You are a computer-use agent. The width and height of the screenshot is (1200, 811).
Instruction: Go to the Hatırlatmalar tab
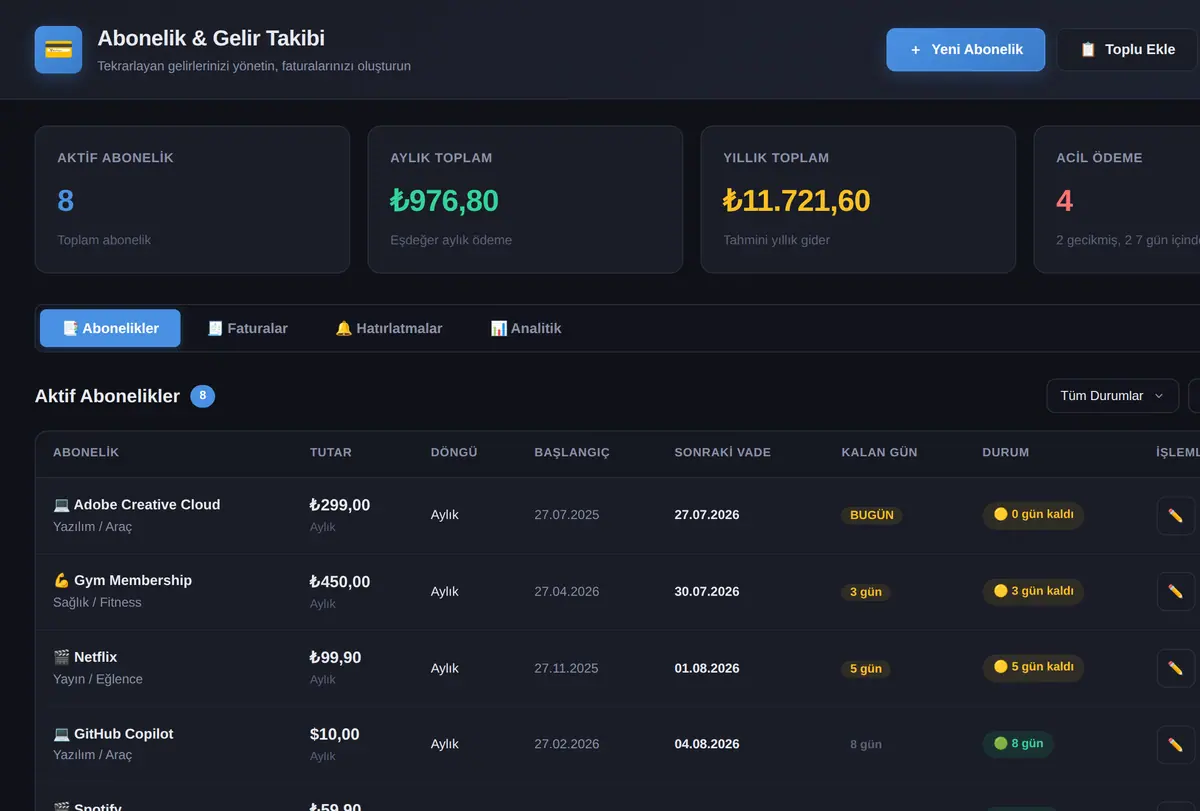coord(388,328)
